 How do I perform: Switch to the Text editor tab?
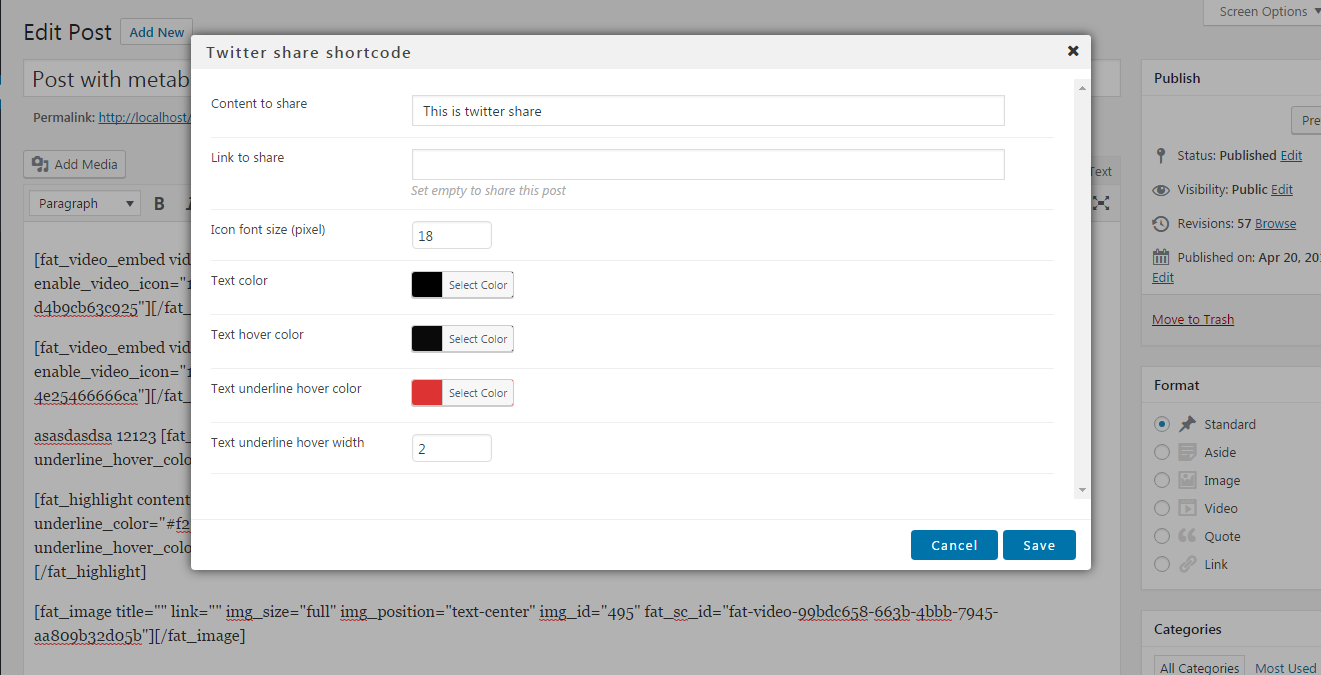pyautogui.click(x=1100, y=171)
